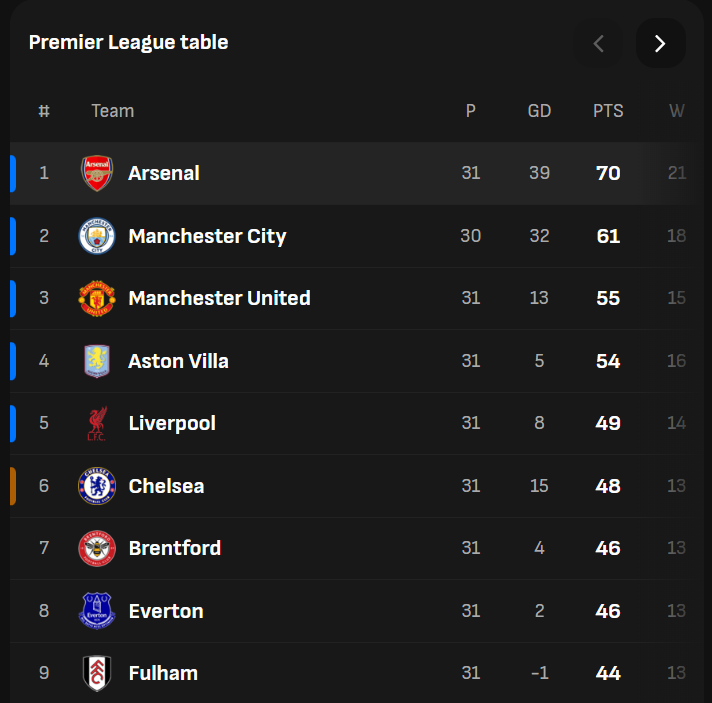Show next table columns with right chevron
712x703 pixels.
[x=660, y=43]
